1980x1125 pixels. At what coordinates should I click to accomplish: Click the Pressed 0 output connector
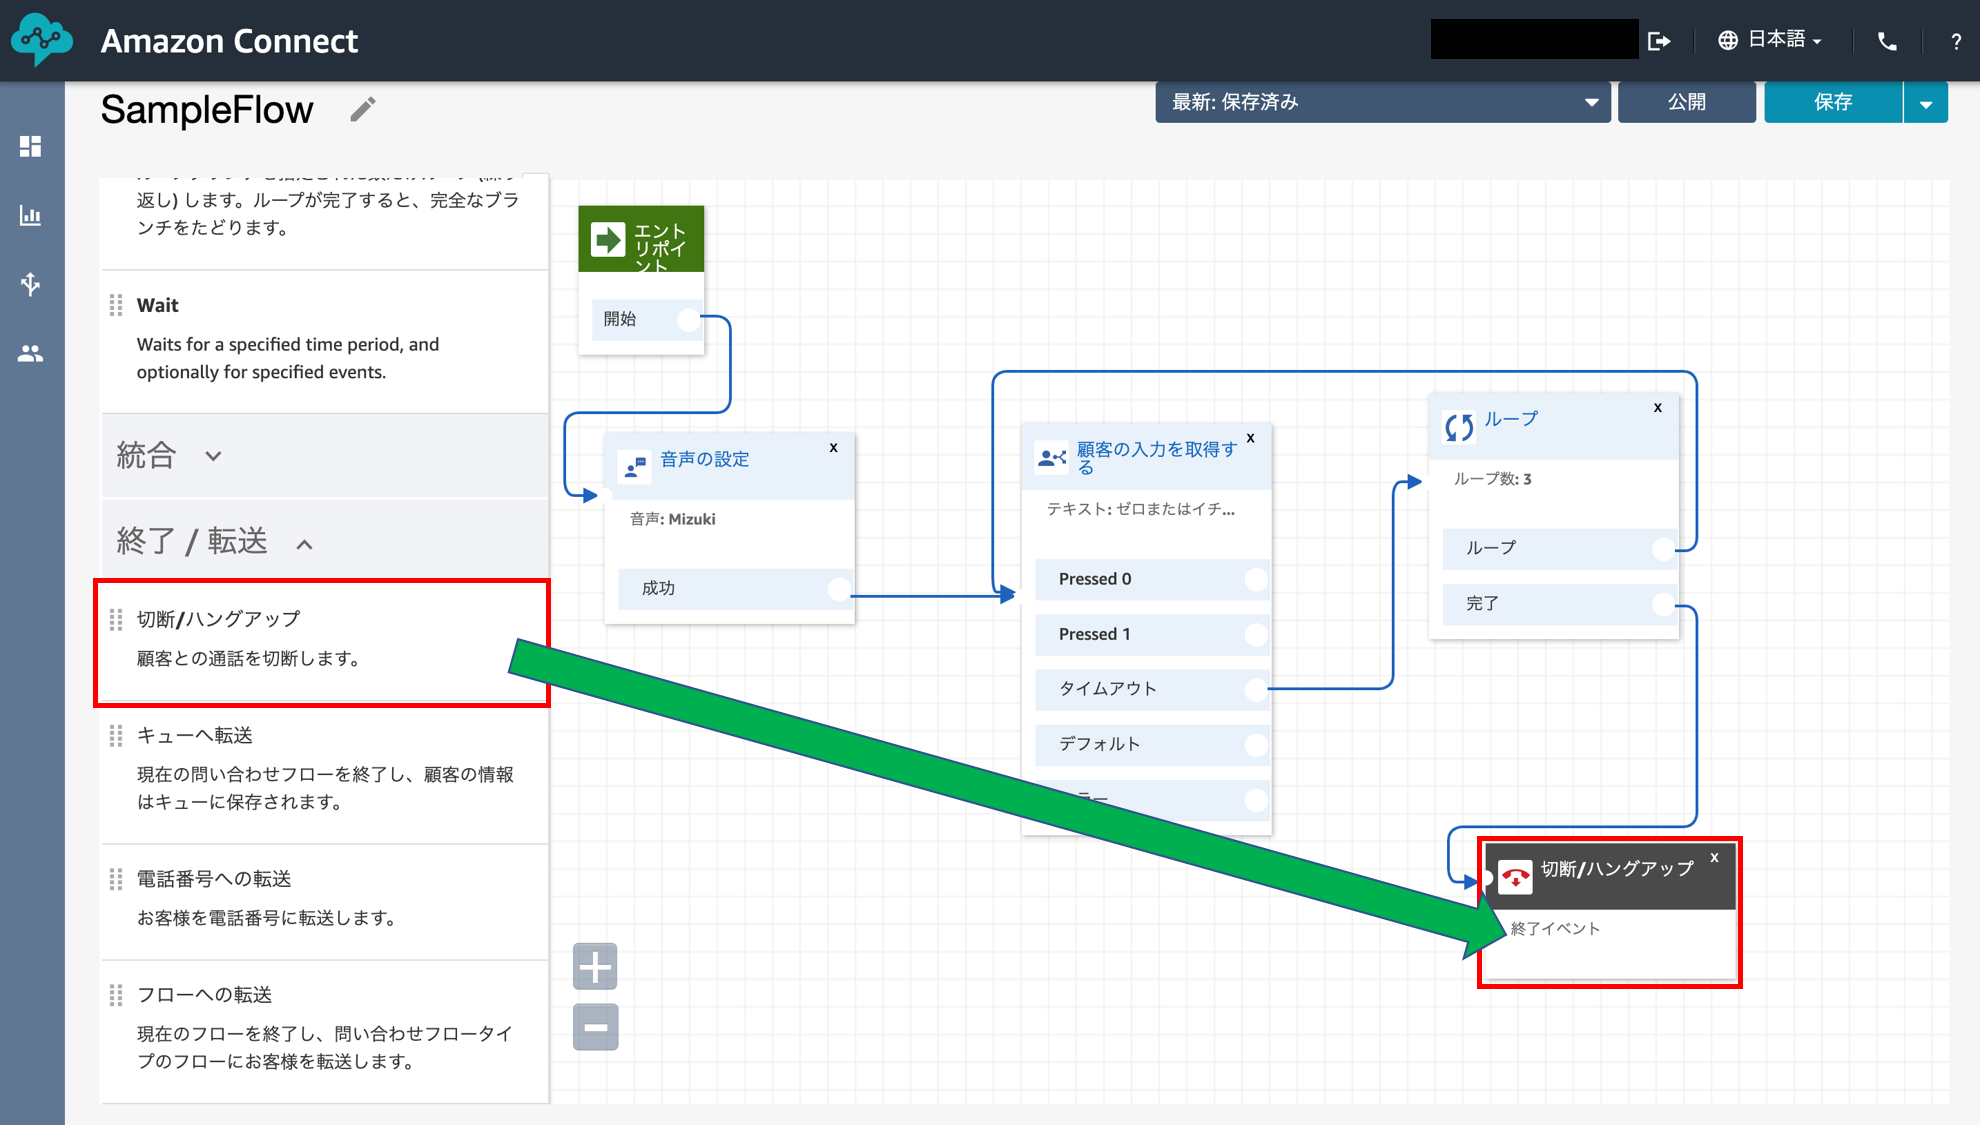coord(1256,579)
